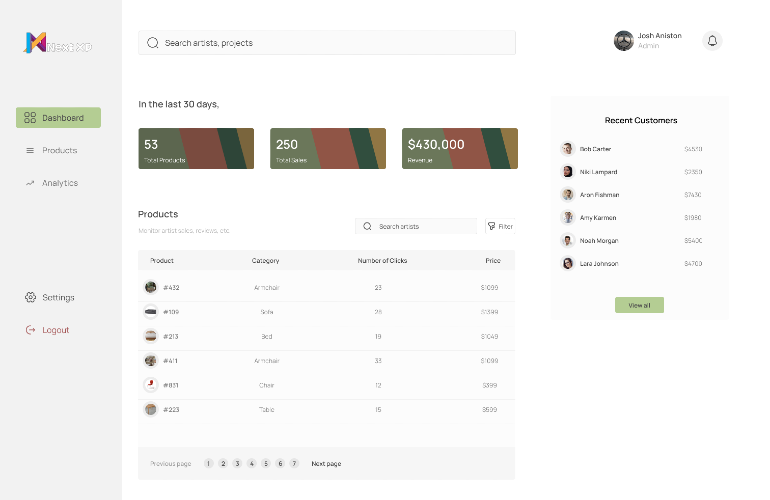Open Products in the sidebar
Image resolution: width=770 pixels, height=500 pixels.
click(x=52, y=150)
